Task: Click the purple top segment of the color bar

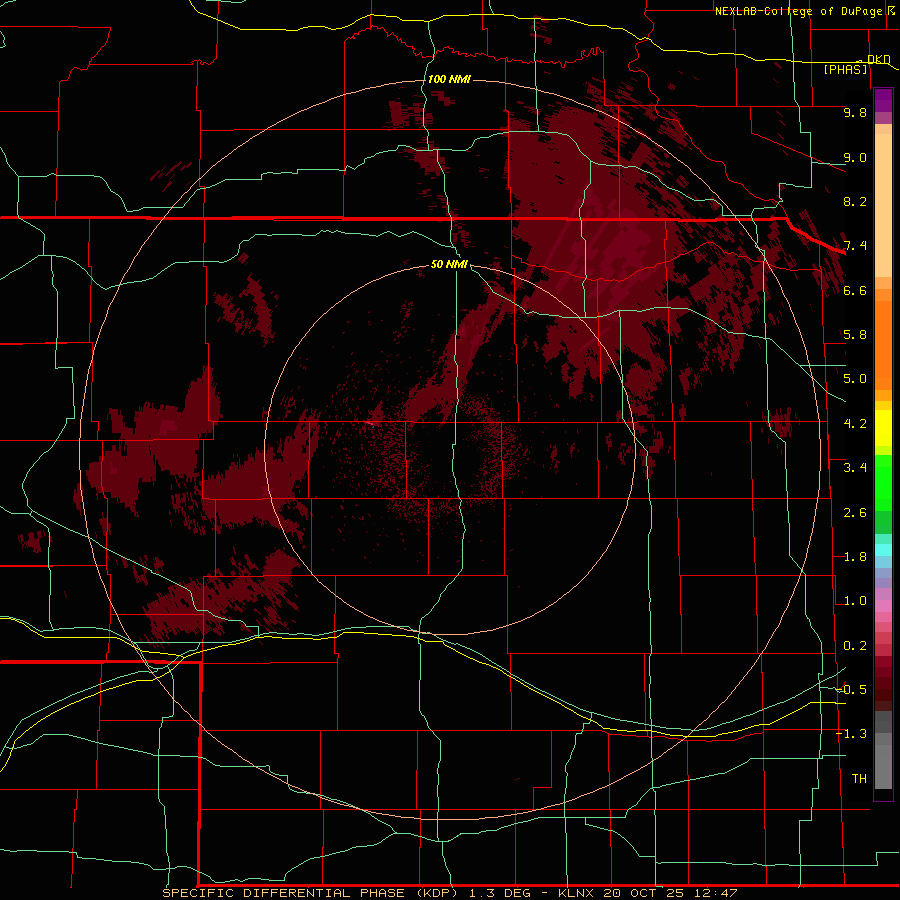Action: tap(883, 100)
